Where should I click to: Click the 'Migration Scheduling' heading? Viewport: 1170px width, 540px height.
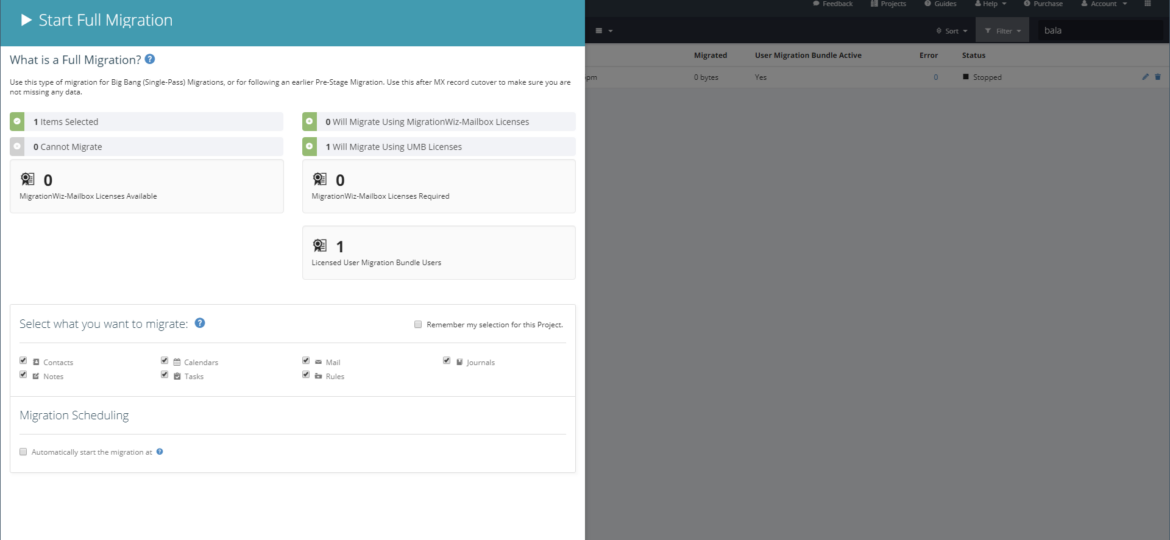[74, 415]
